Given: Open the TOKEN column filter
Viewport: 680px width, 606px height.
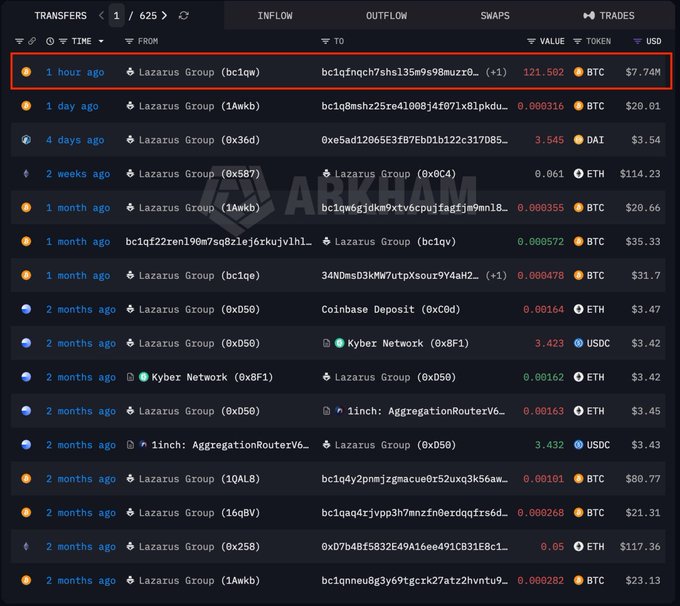Looking at the screenshot, I should tap(577, 41).
